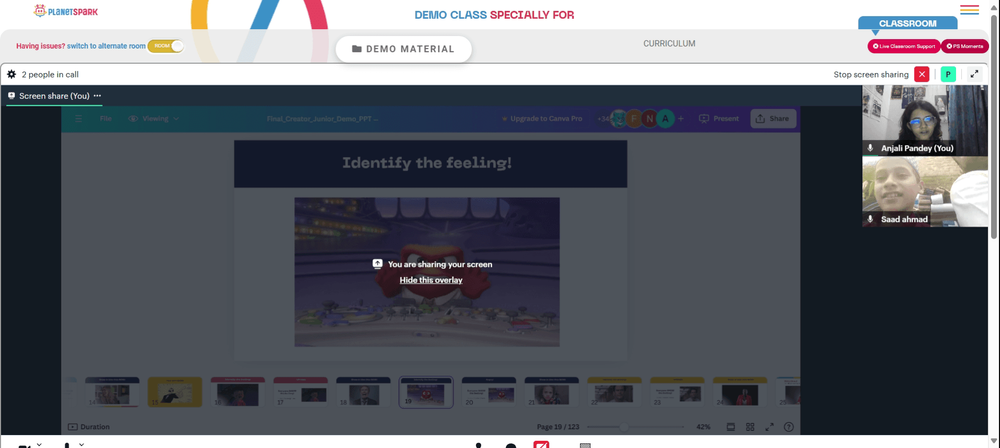The width and height of the screenshot is (1000, 448).
Task: Select slide 18 thumbnail
Action: pos(363,392)
